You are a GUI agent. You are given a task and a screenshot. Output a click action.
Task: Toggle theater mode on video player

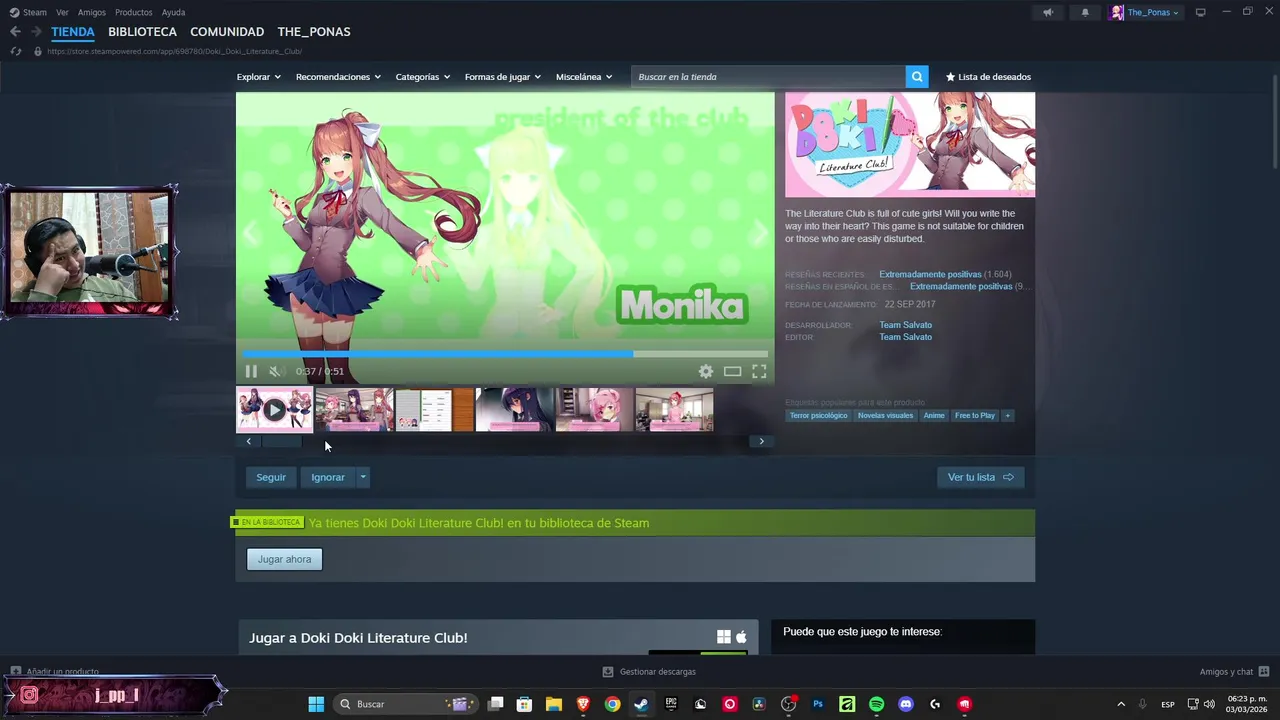point(733,371)
